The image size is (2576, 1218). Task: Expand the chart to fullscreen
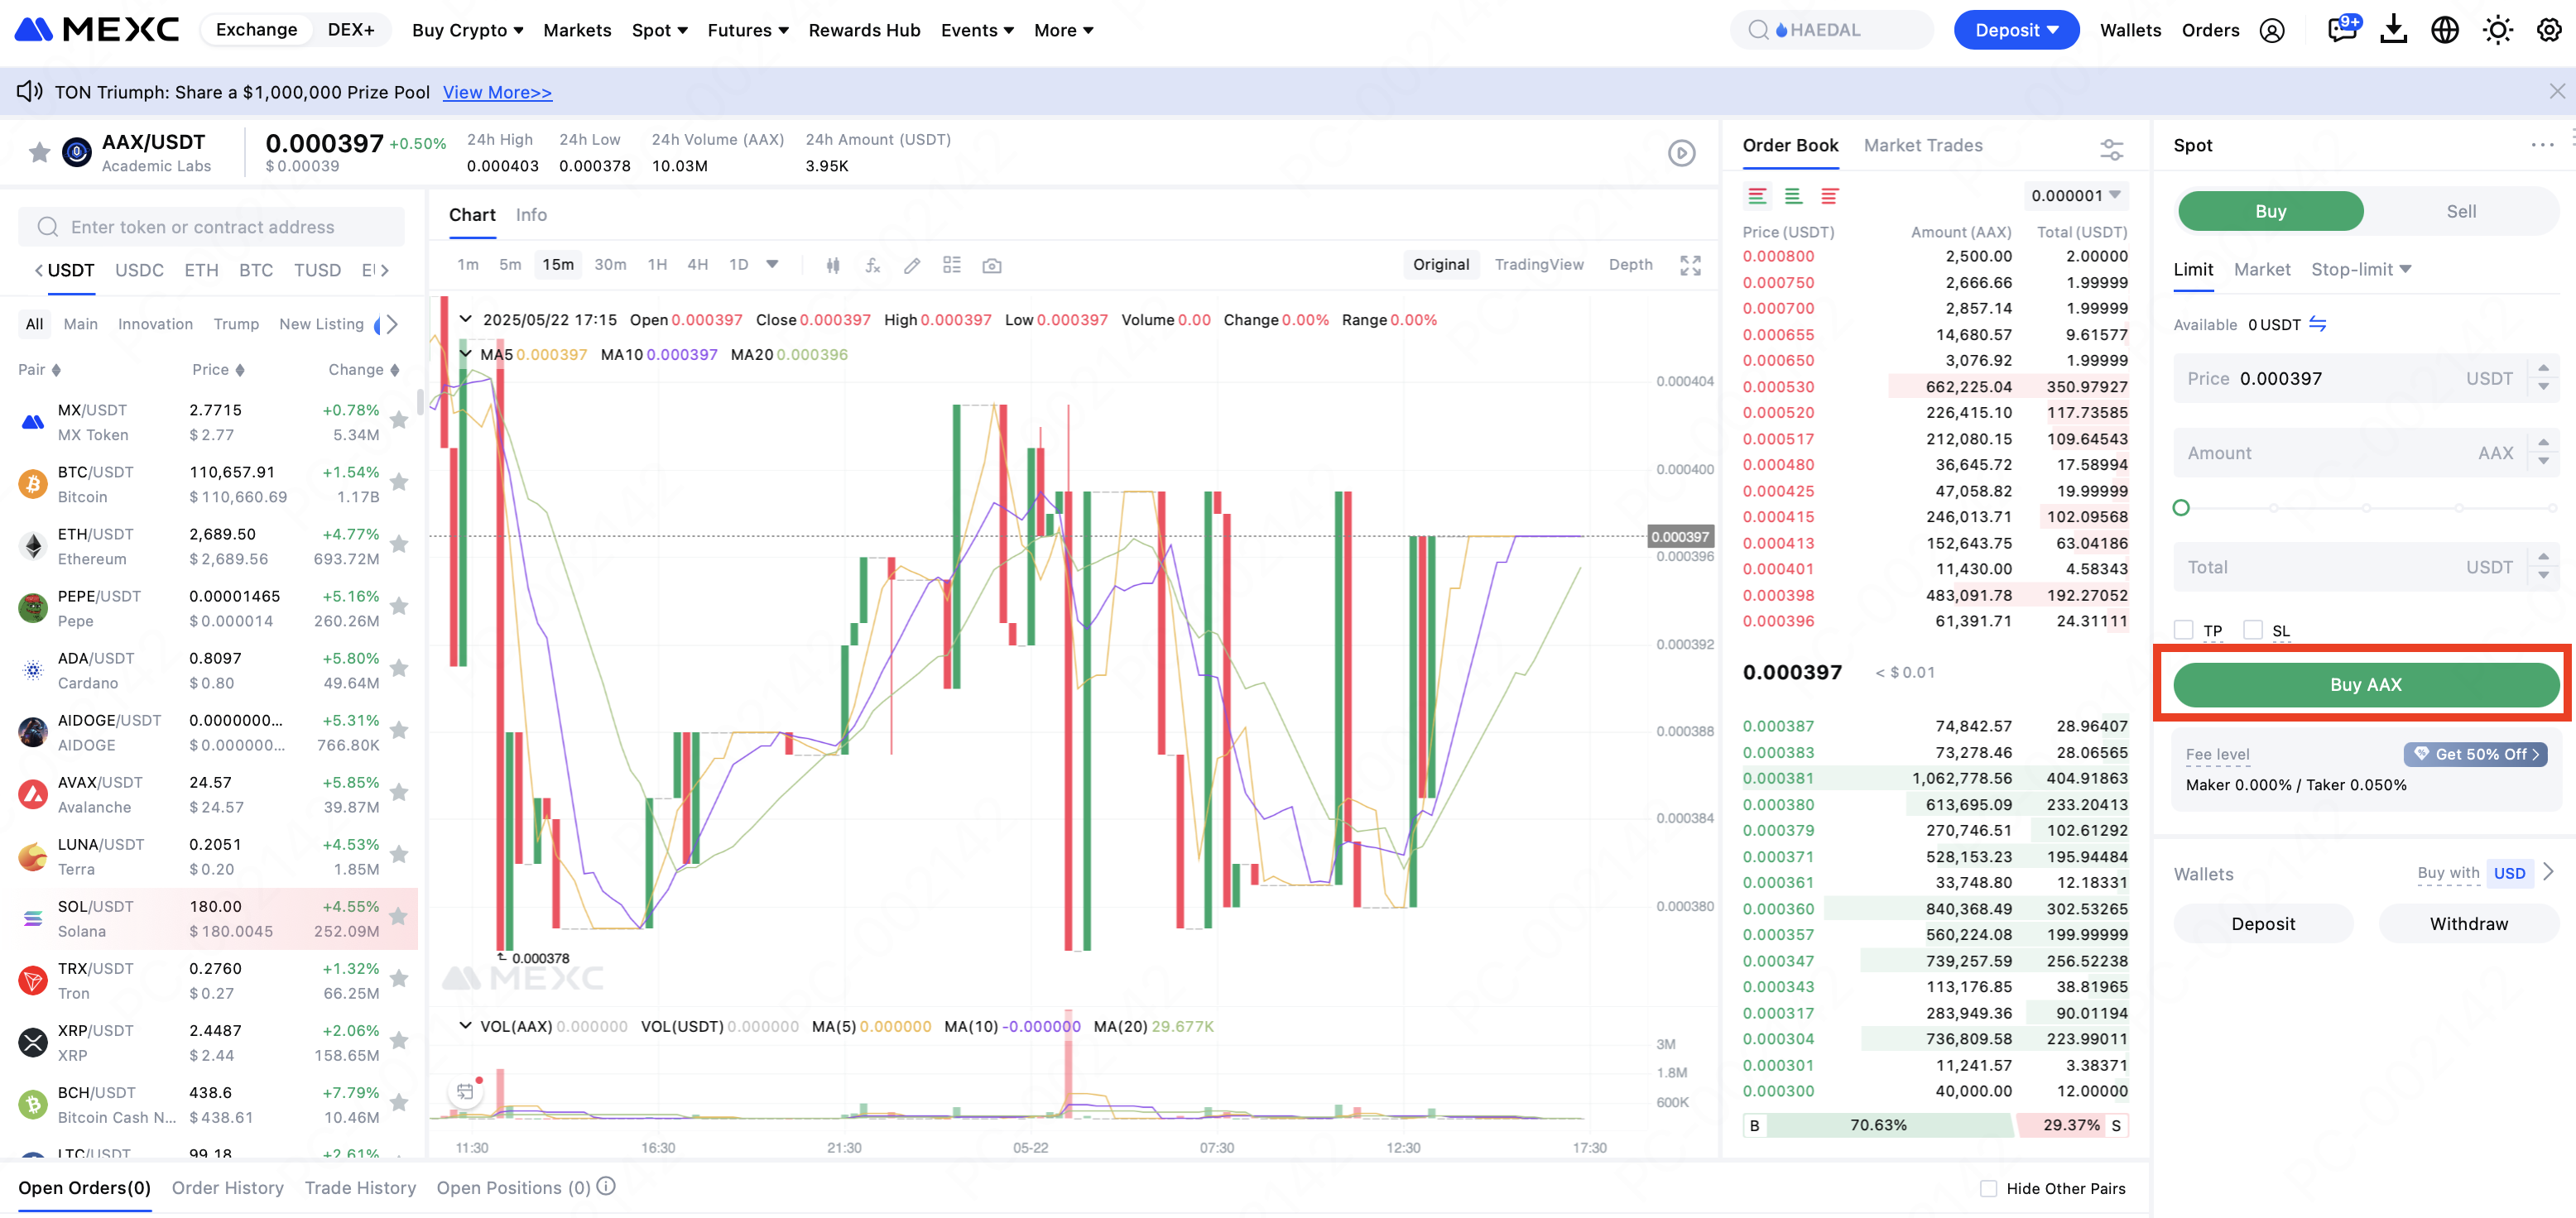1690,265
